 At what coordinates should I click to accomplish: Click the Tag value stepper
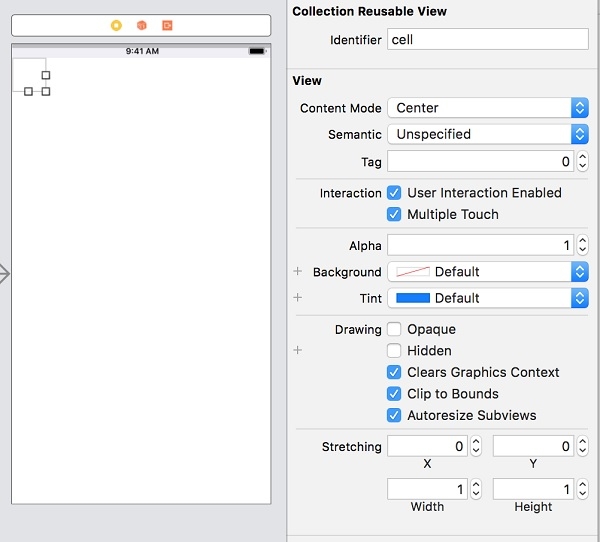(582, 161)
